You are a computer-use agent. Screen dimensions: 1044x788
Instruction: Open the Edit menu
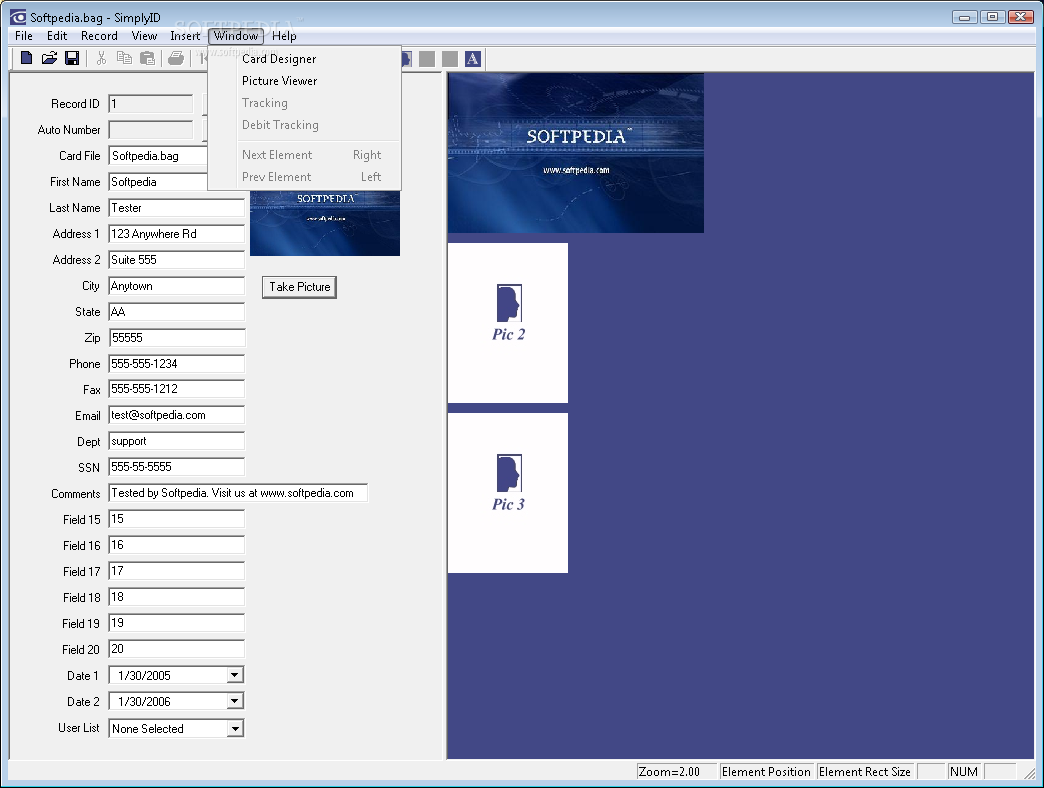pyautogui.click(x=57, y=36)
